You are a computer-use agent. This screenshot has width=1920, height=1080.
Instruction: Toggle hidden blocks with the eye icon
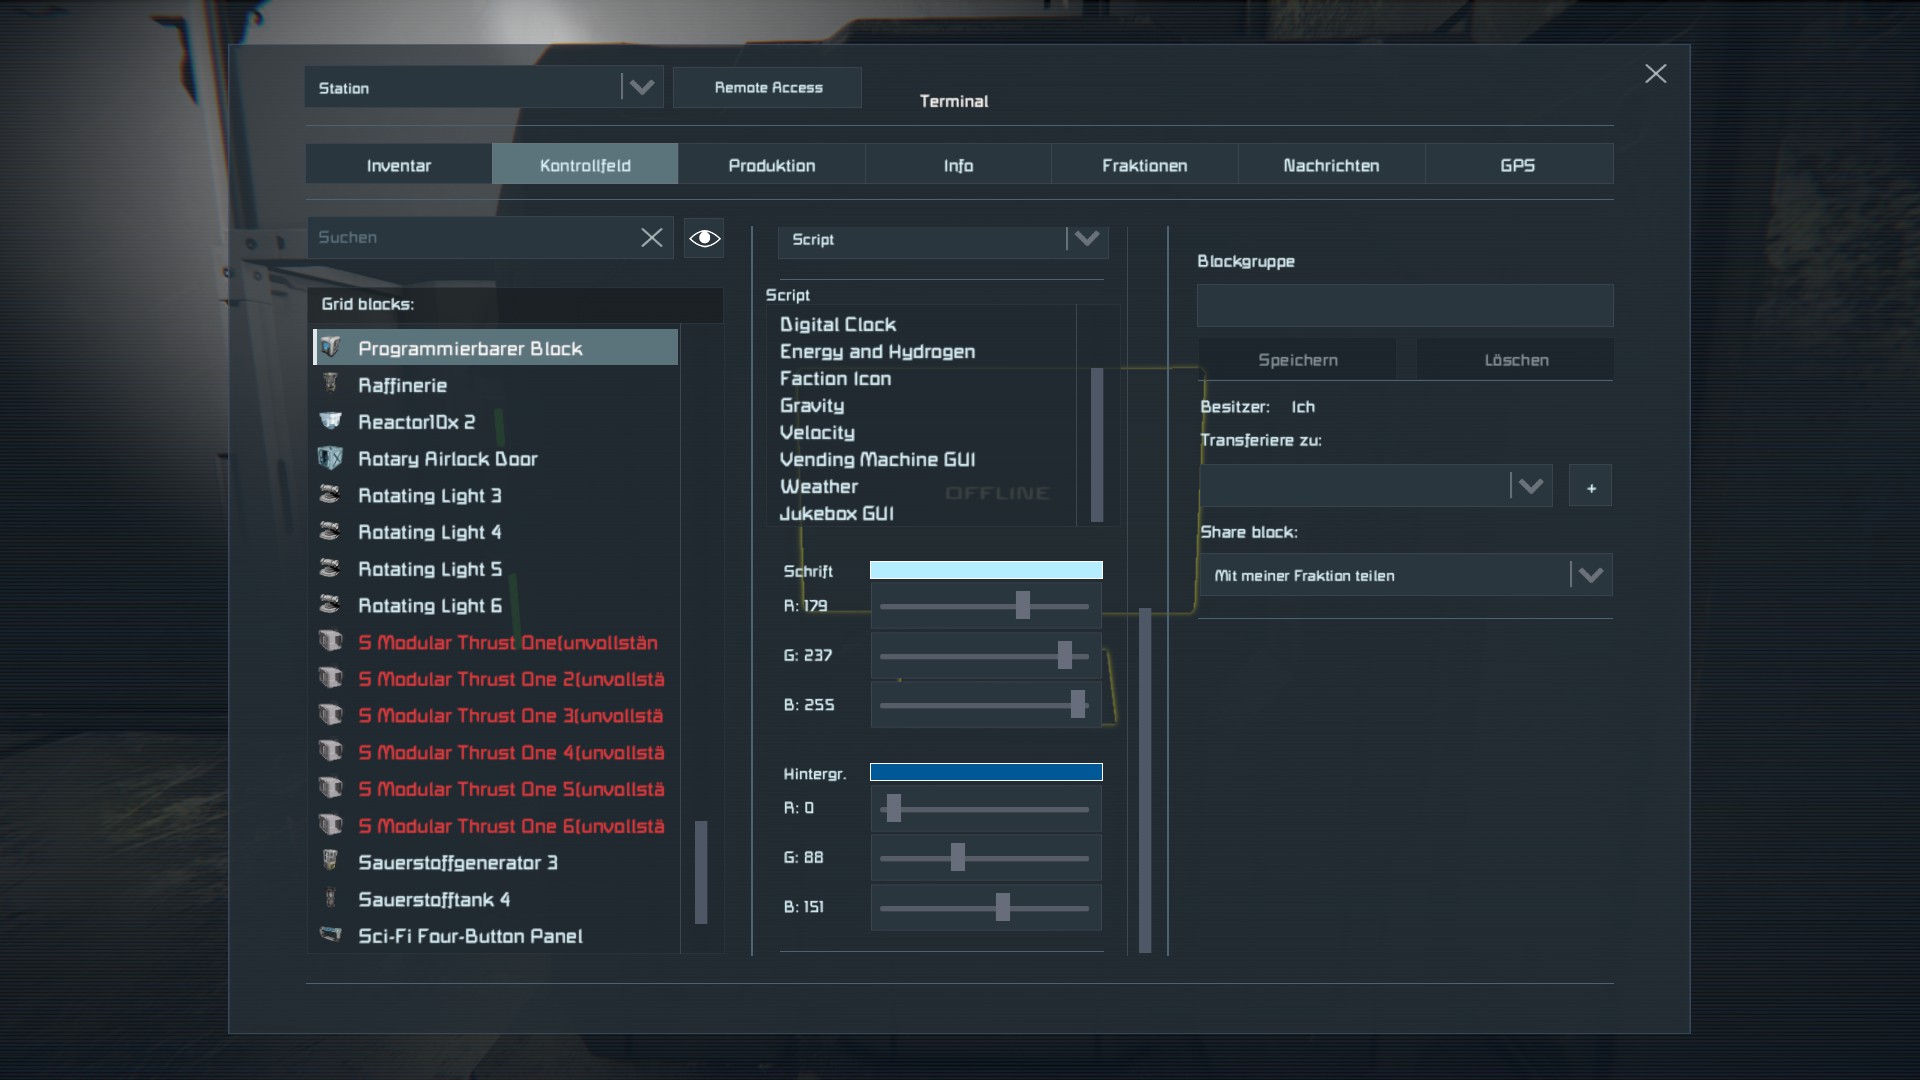(x=704, y=238)
